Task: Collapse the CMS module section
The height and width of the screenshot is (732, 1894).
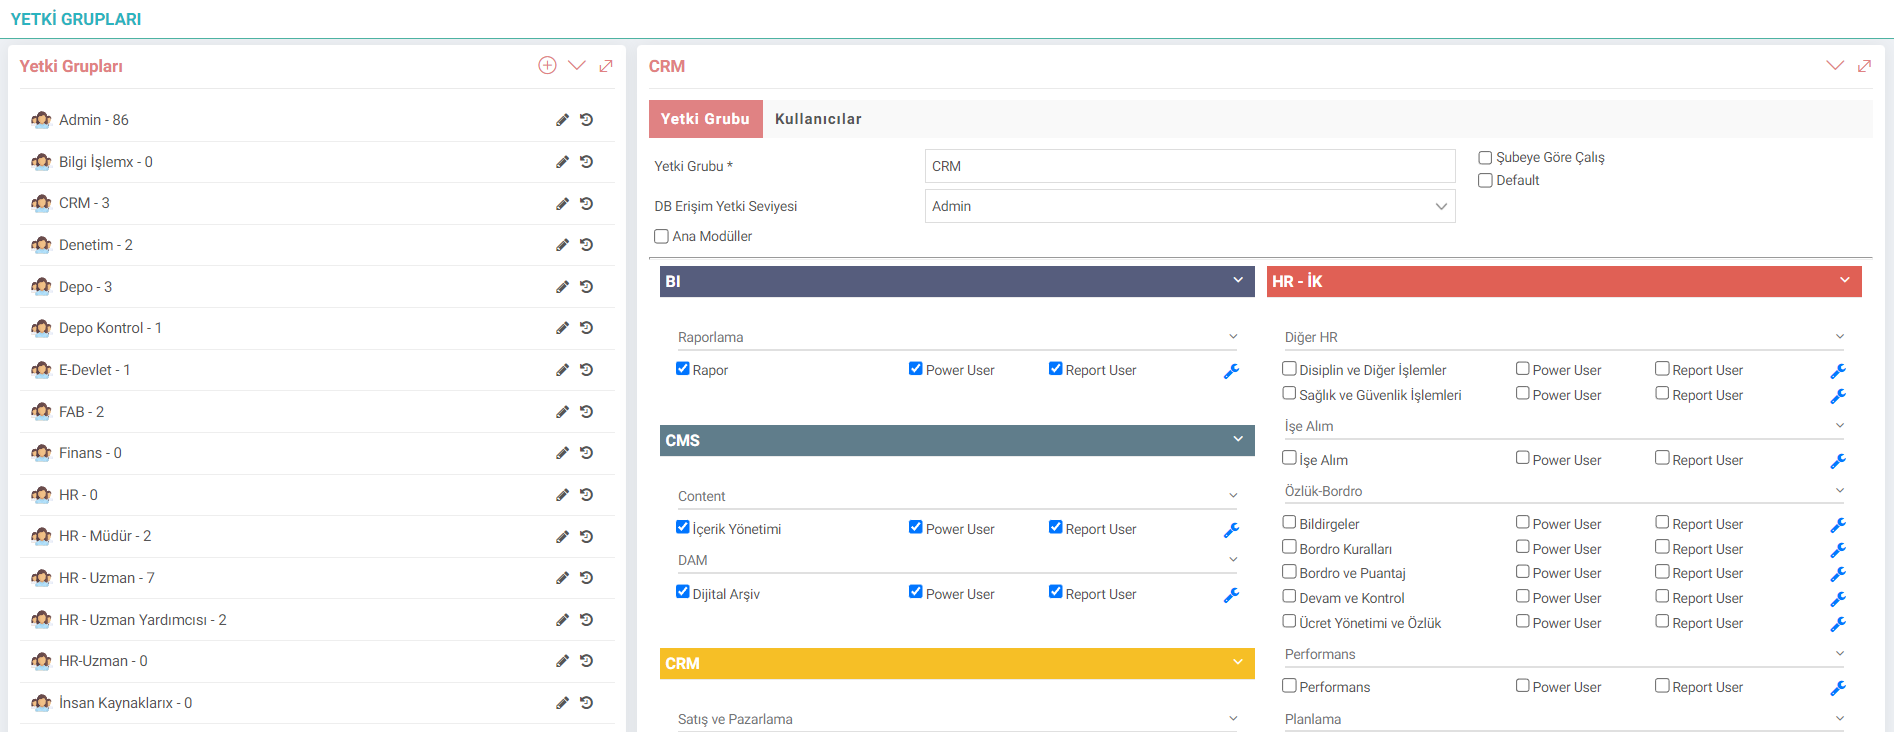Action: pyautogui.click(x=1238, y=440)
